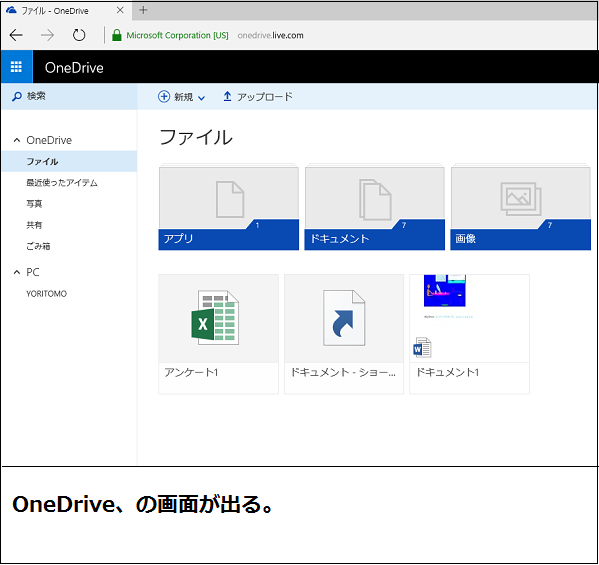Go back with the browser back arrow
This screenshot has height=565, width=599.
click(x=16, y=35)
